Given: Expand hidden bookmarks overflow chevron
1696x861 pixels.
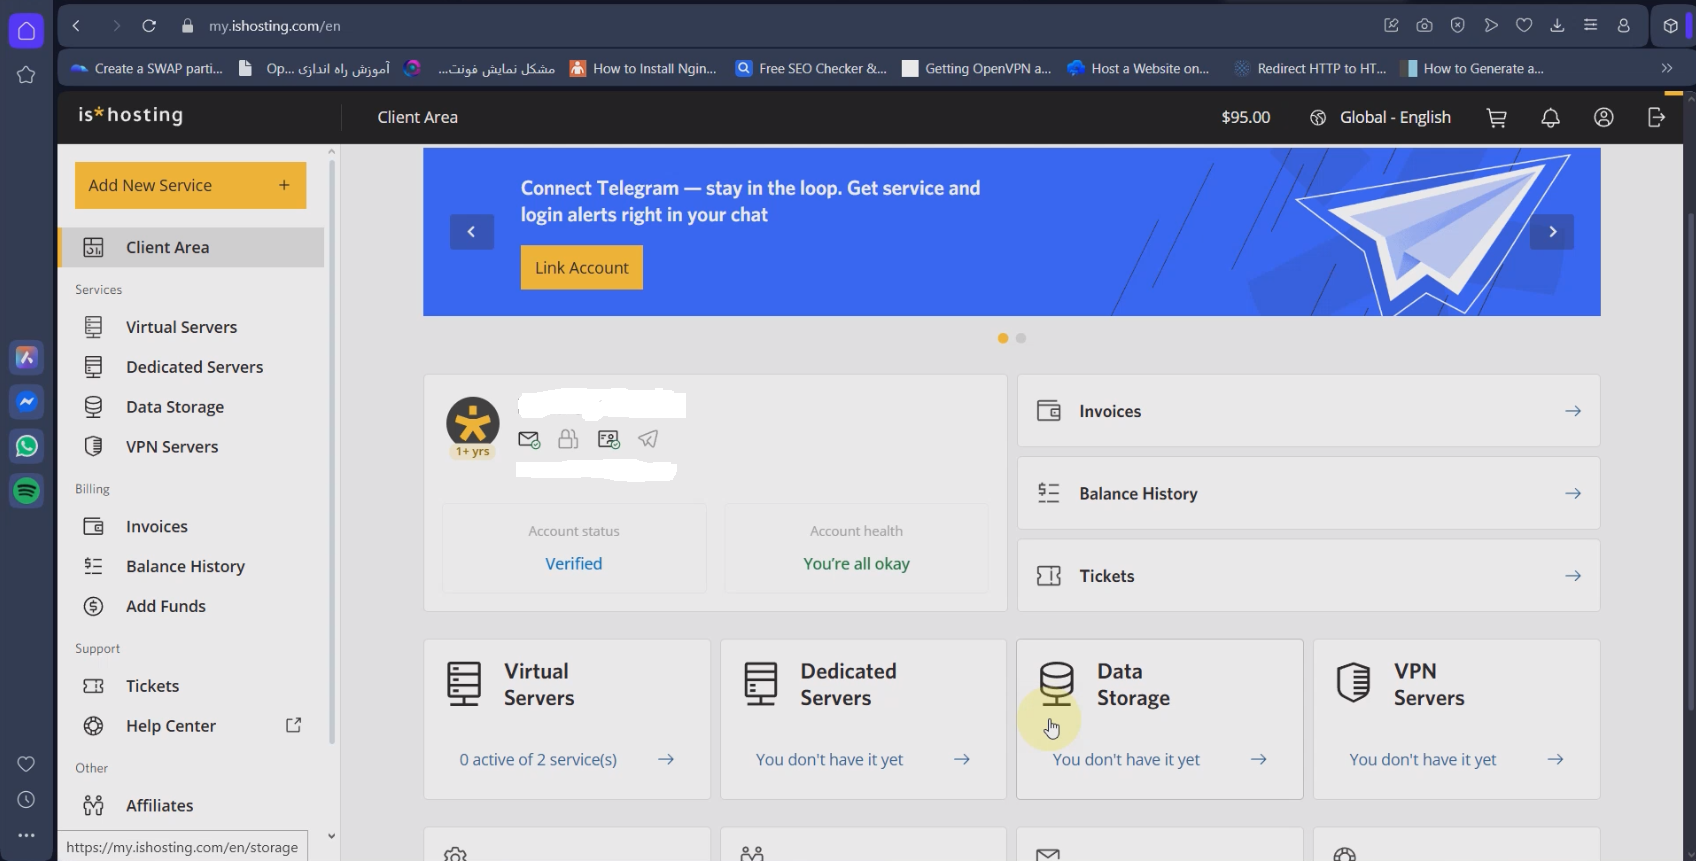Looking at the screenshot, I should coord(1666,69).
